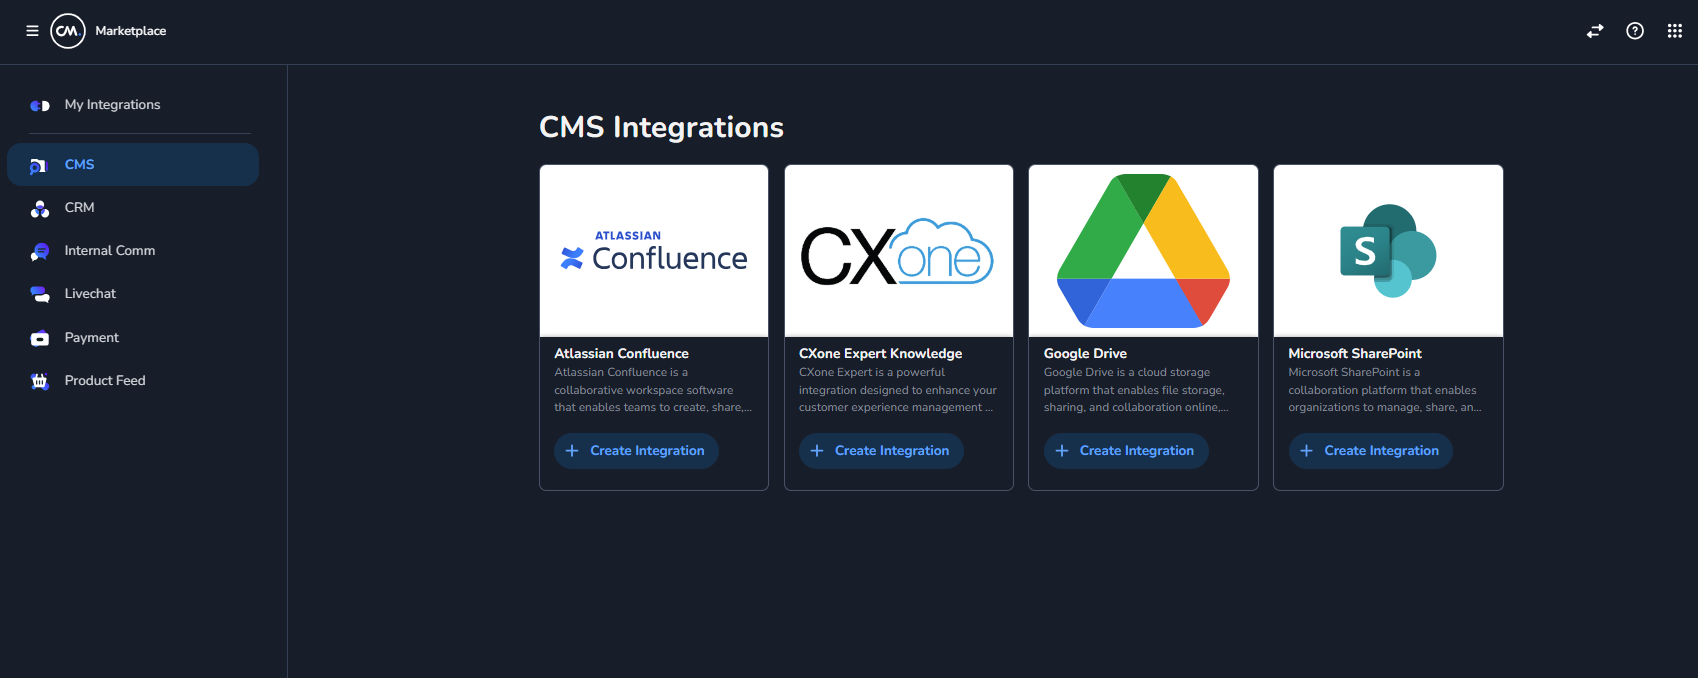This screenshot has width=1698, height=678.
Task: Click the CXone Expert description text
Action: (898, 390)
